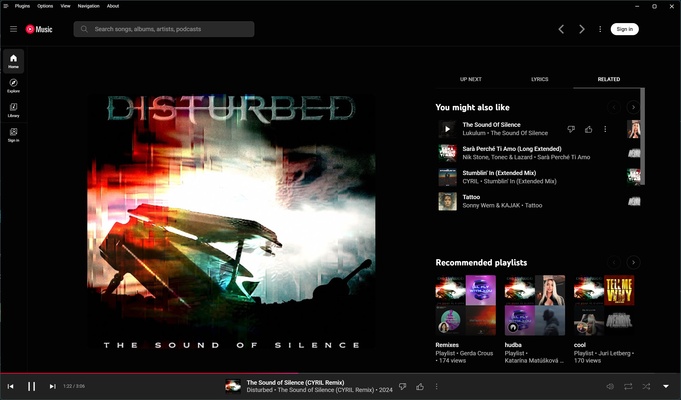Screen dimensions: 681x400
Task: Click the partially visible thumbnail beside Lukulum row
Action: 634,129
